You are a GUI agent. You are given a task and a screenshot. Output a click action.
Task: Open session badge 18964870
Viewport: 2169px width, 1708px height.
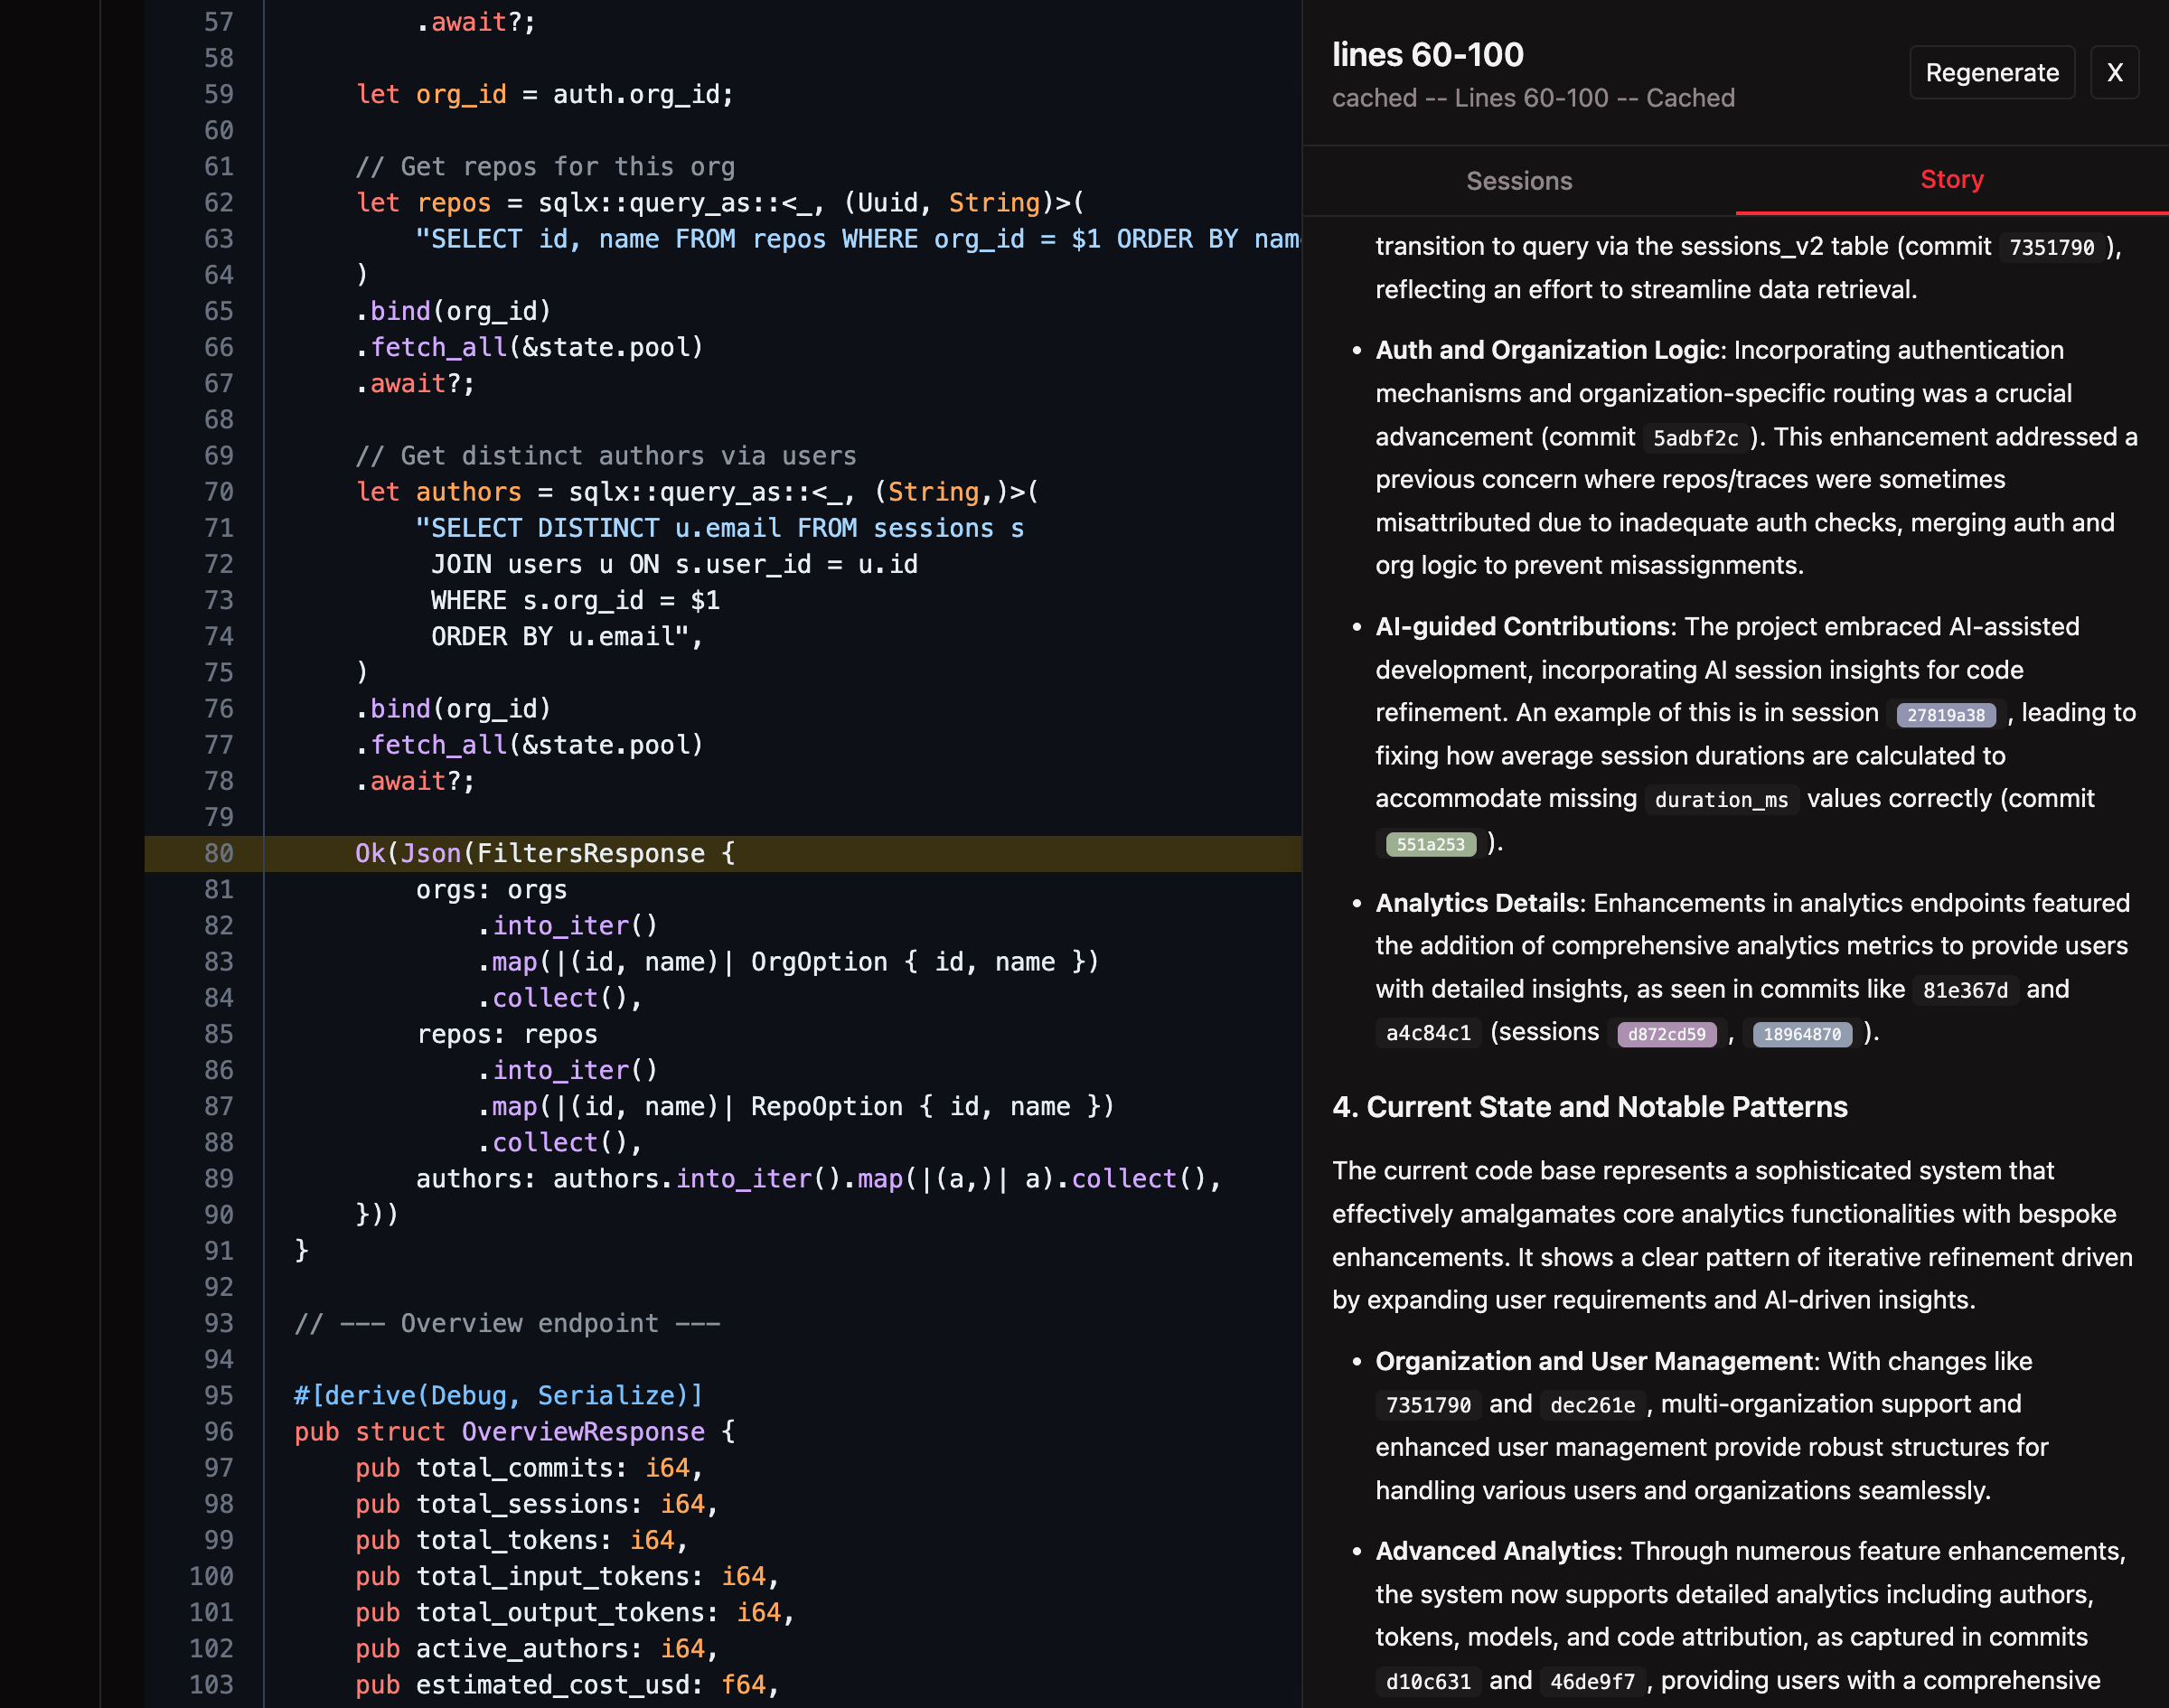coord(1801,1034)
